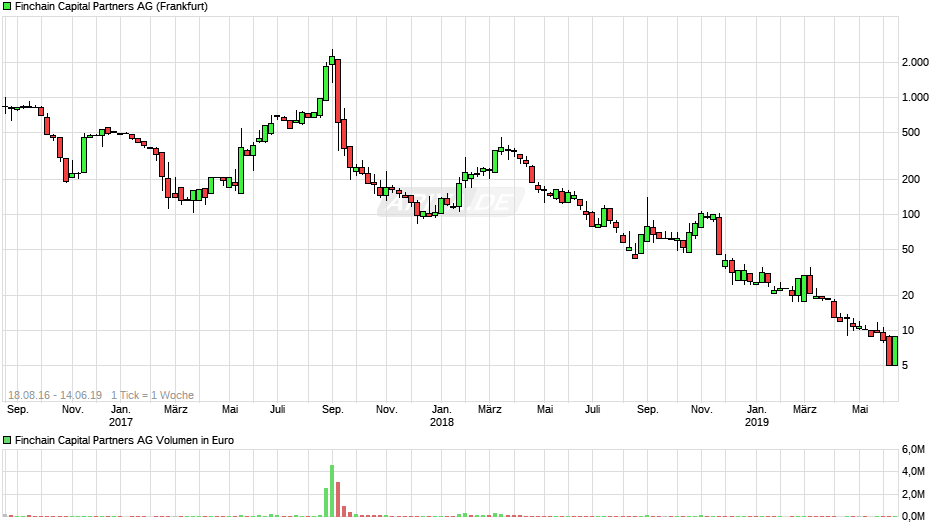The height and width of the screenshot is (526, 940).
Task: Click the '100' price axis label
Action: click(911, 214)
